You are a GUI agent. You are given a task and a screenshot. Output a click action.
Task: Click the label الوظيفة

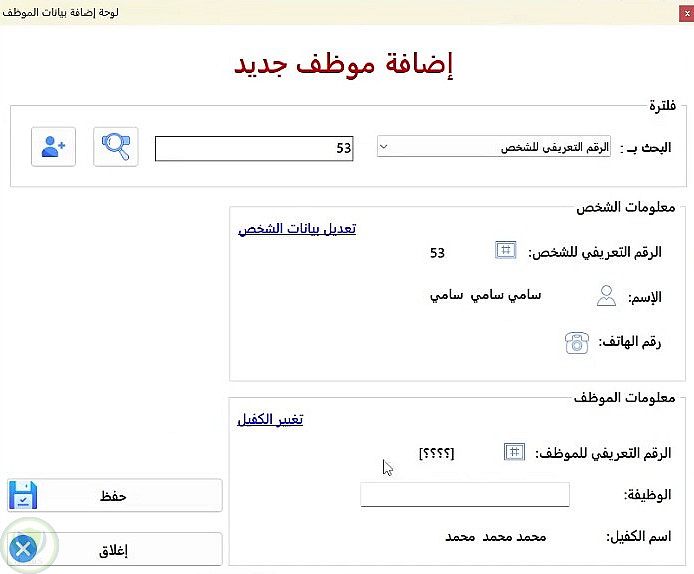(648, 495)
